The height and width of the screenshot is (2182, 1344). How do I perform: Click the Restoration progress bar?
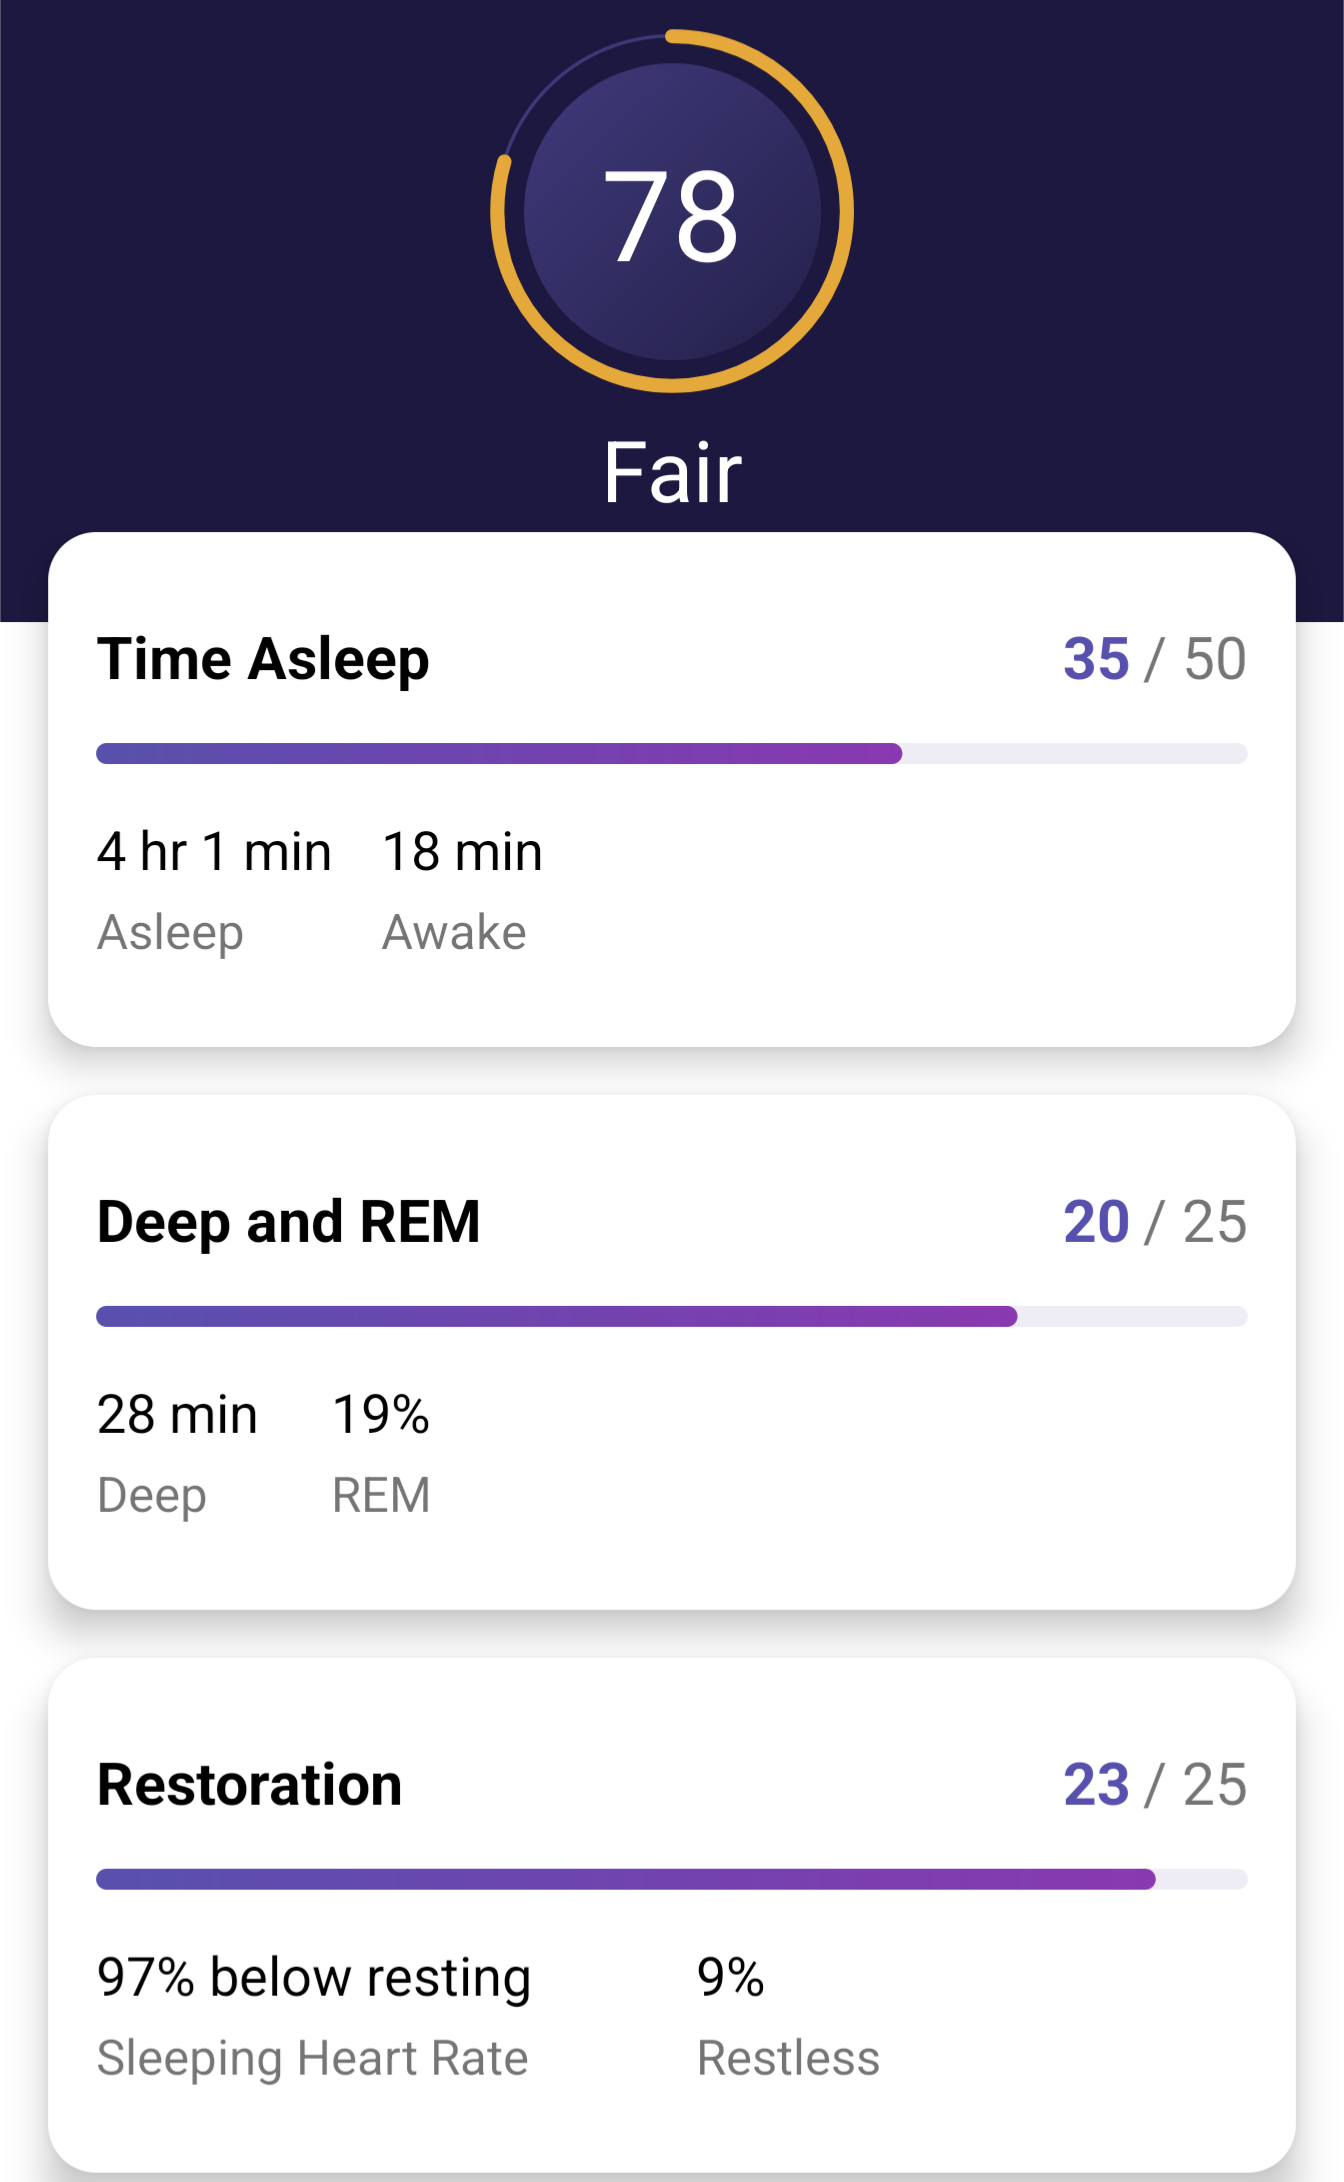(x=671, y=1879)
